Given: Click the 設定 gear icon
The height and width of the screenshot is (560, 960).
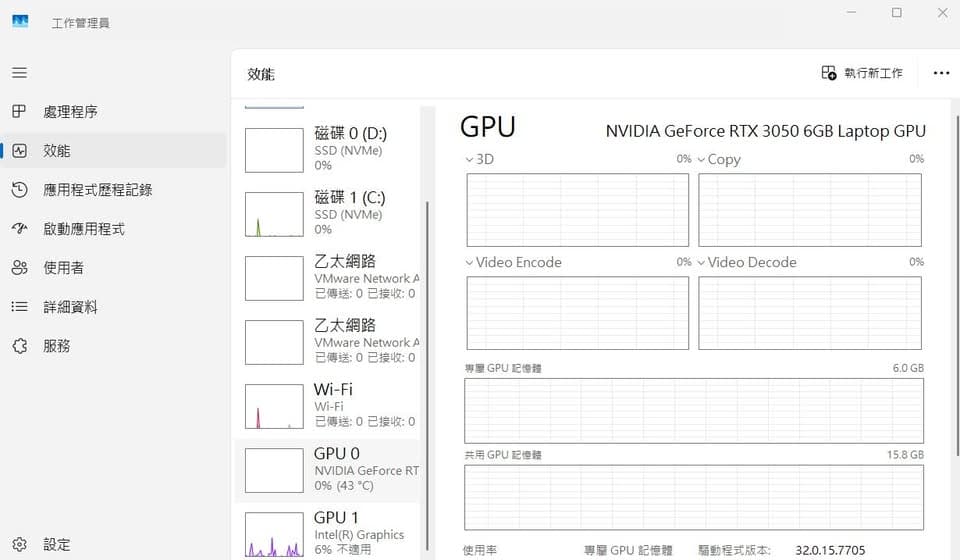Looking at the screenshot, I should (20, 544).
